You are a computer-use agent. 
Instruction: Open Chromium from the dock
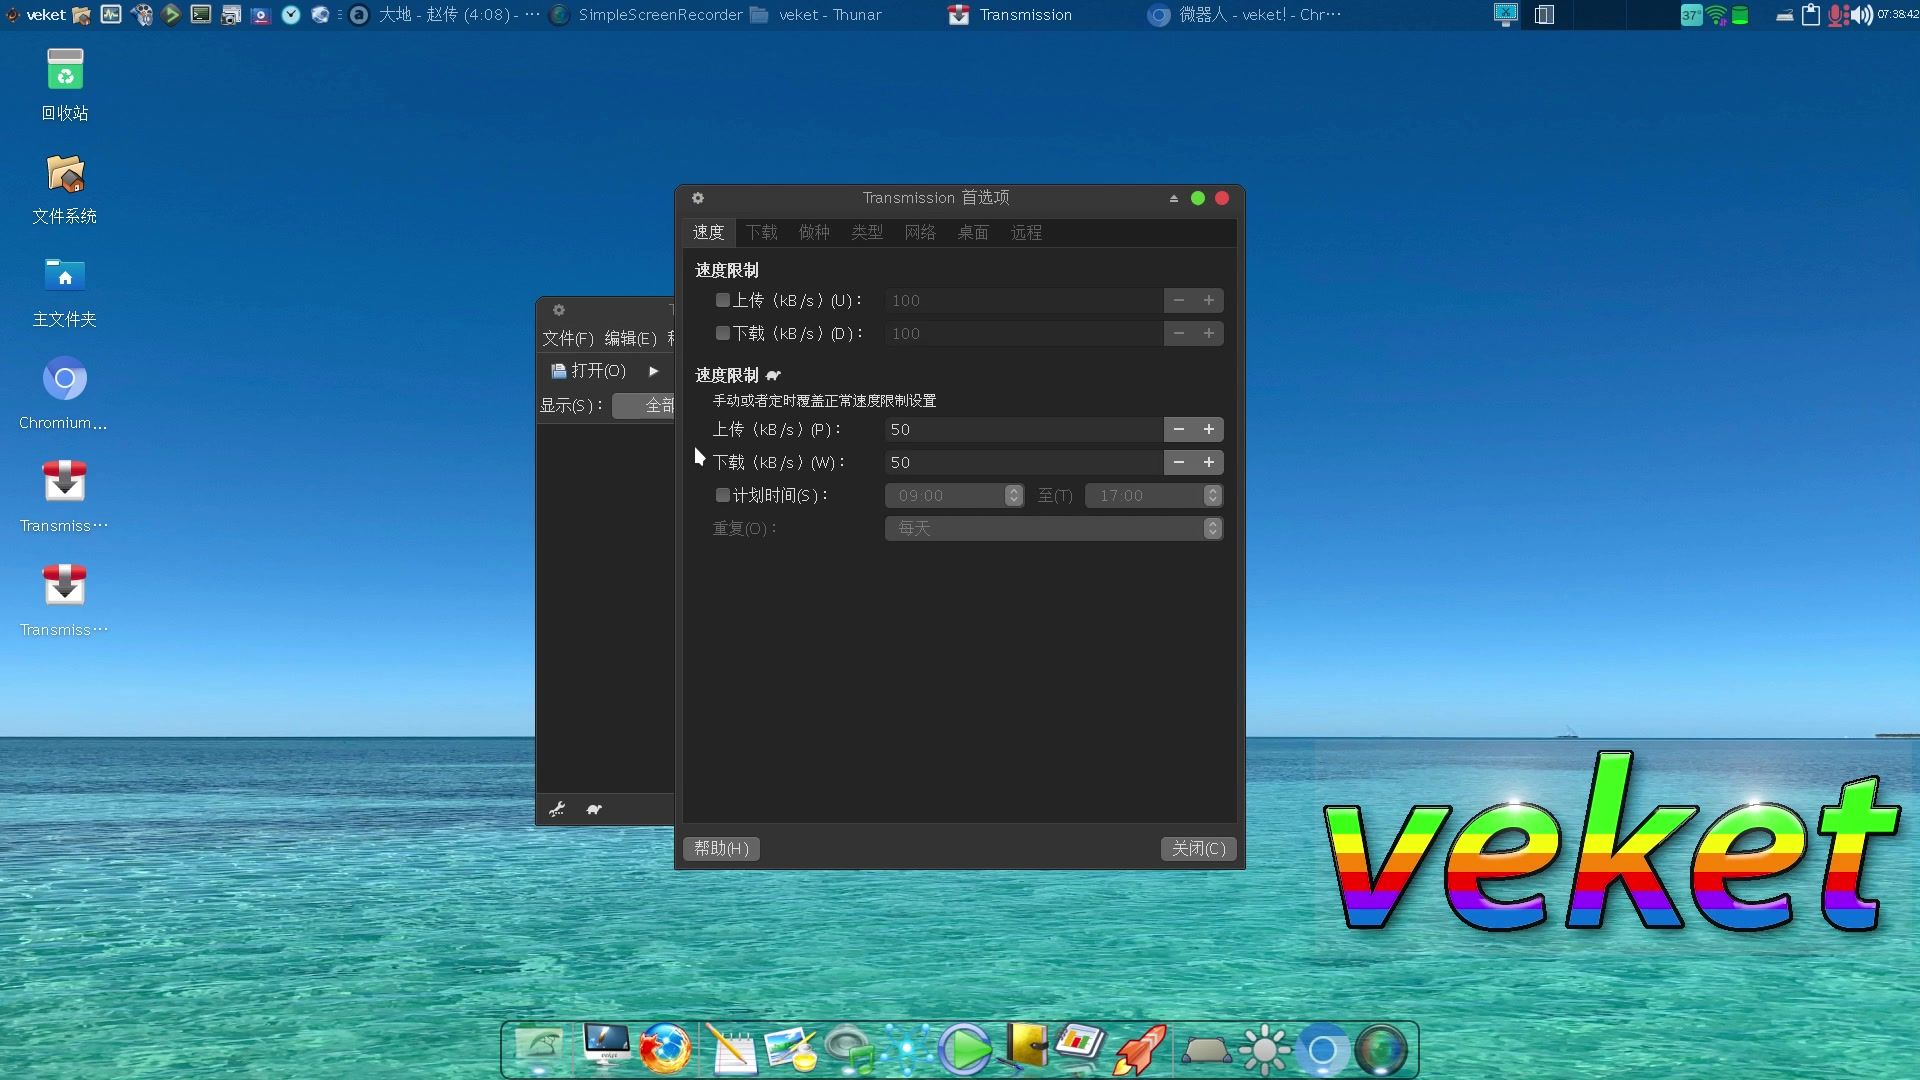click(1322, 1049)
